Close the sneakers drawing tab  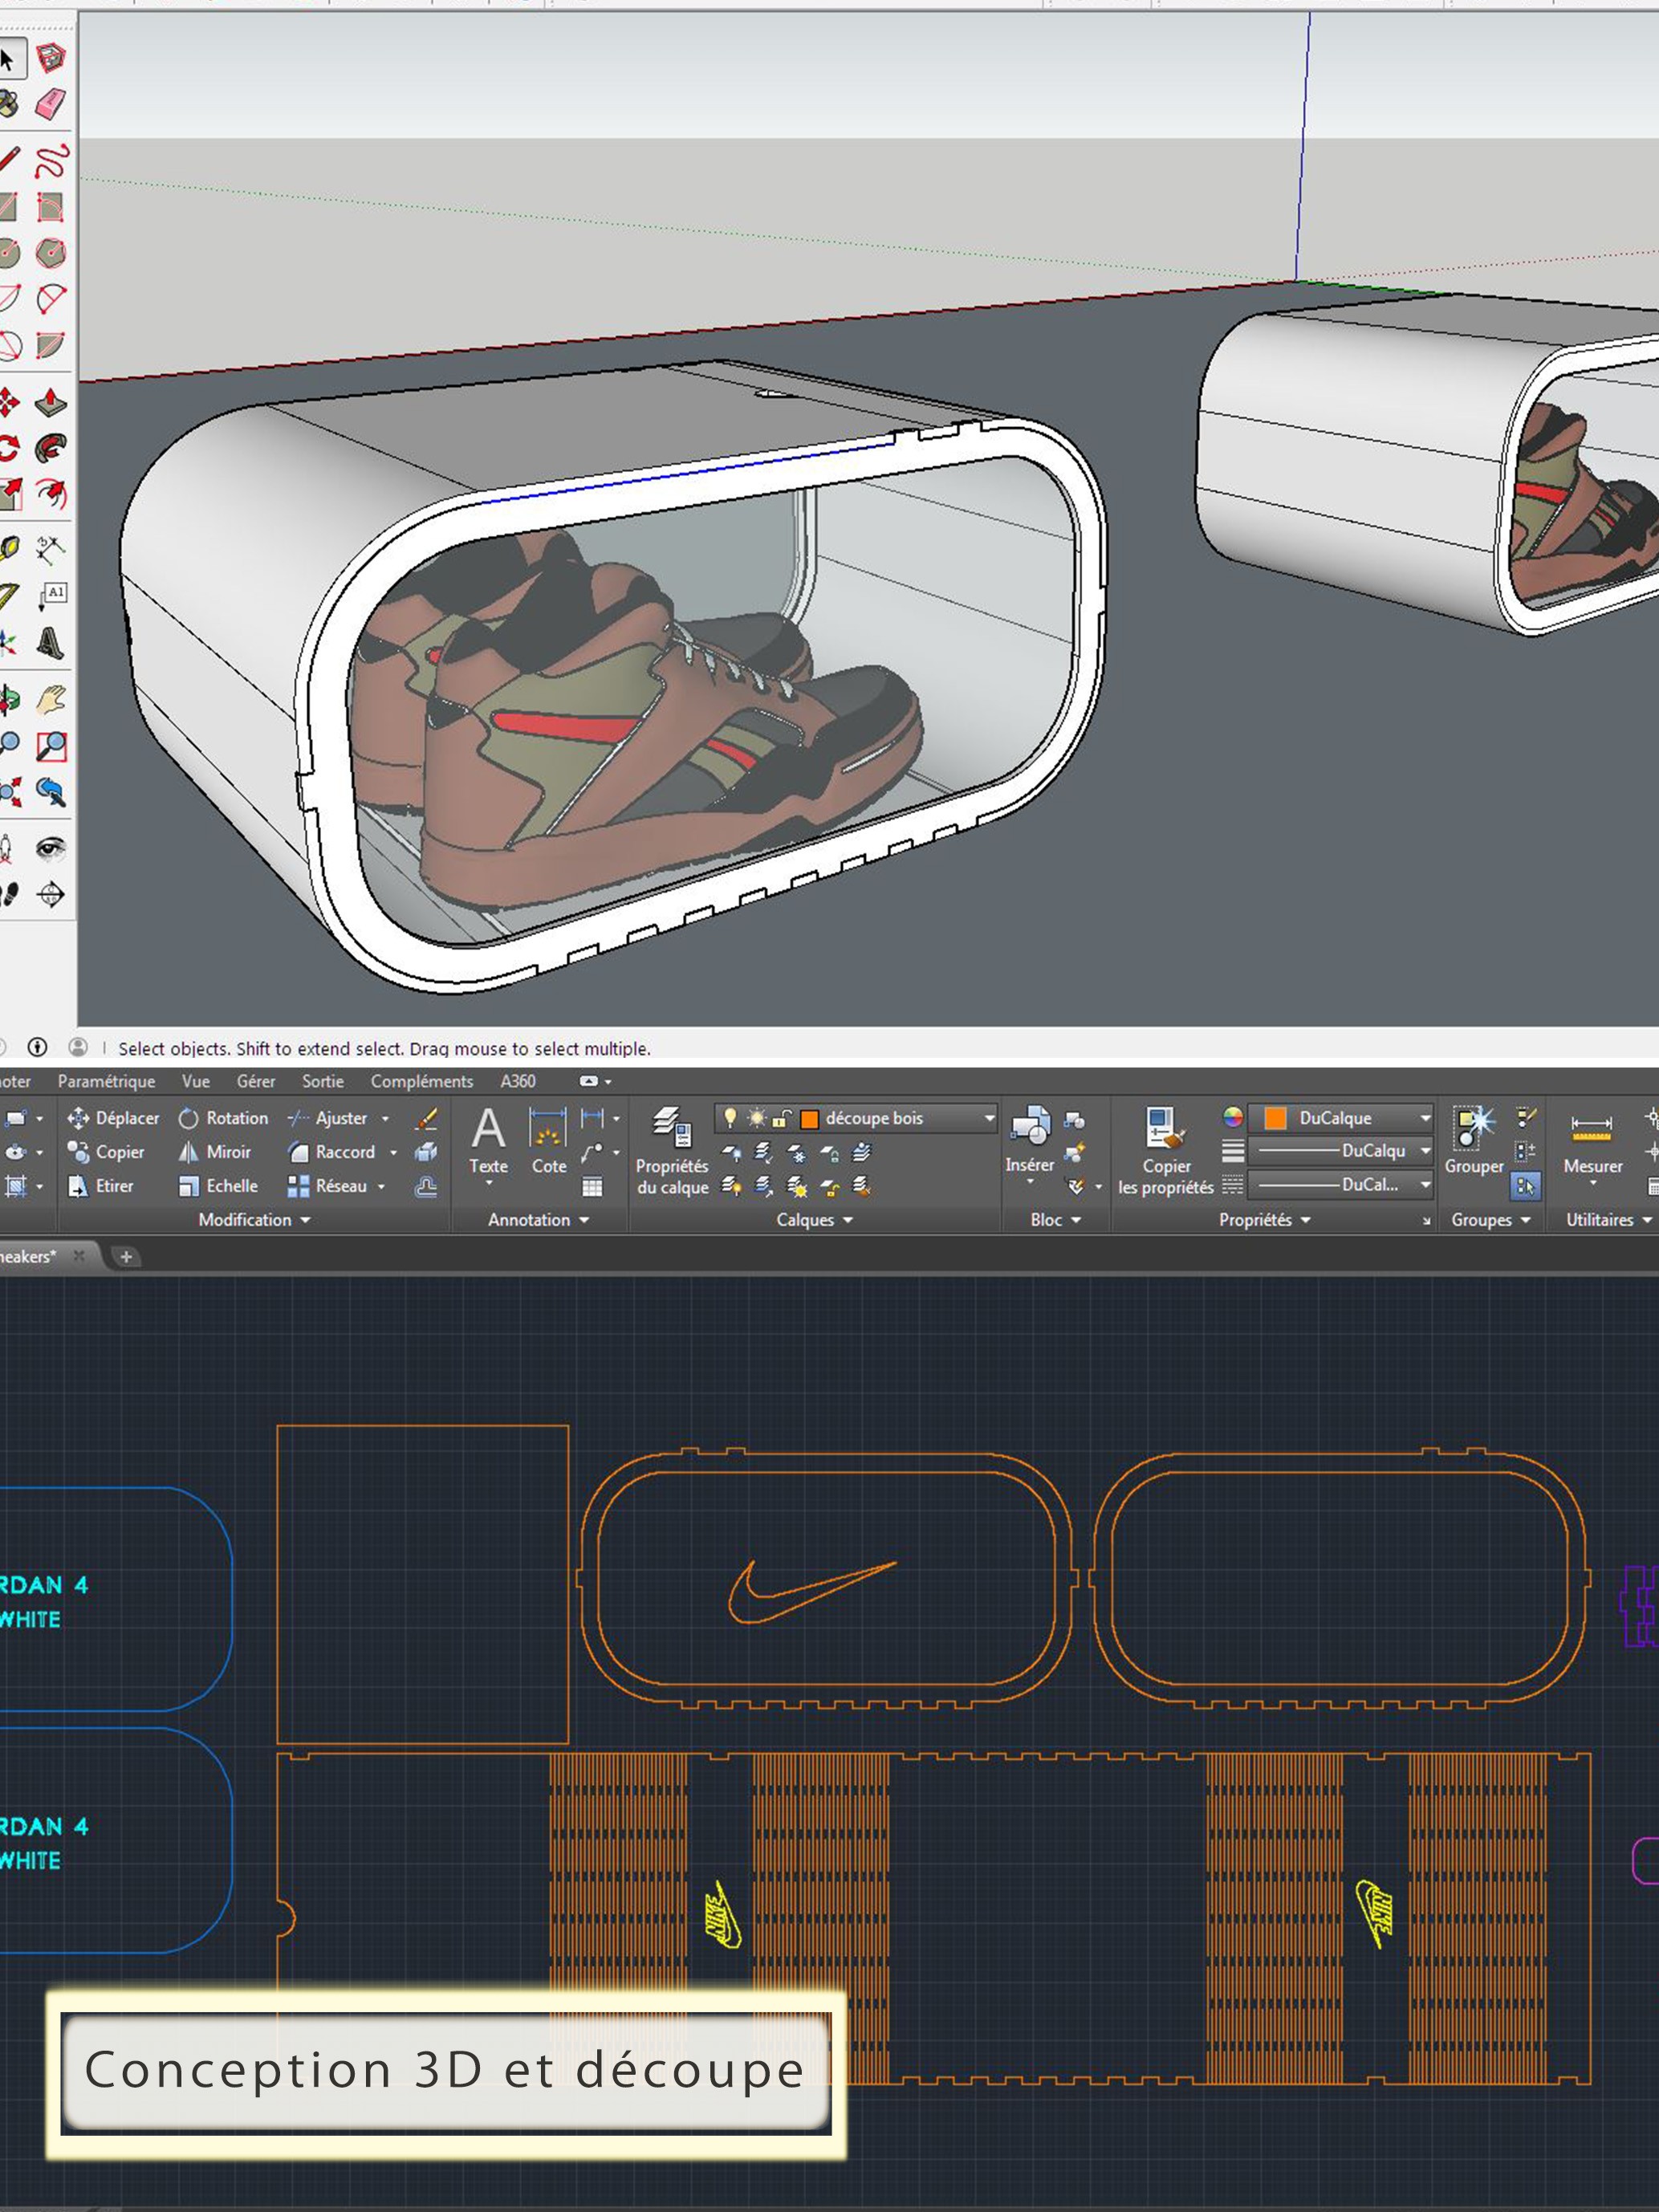click(x=79, y=1256)
